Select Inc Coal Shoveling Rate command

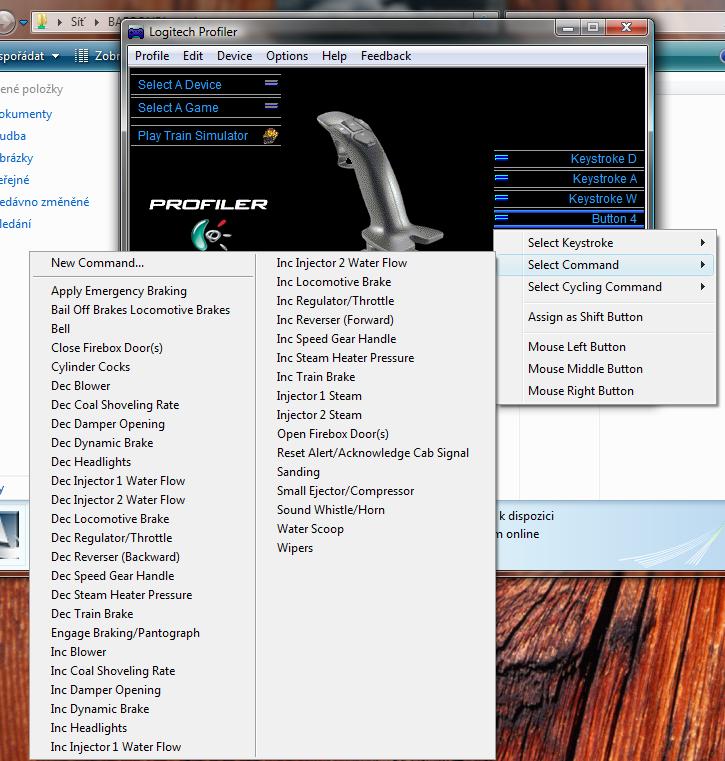[113, 671]
